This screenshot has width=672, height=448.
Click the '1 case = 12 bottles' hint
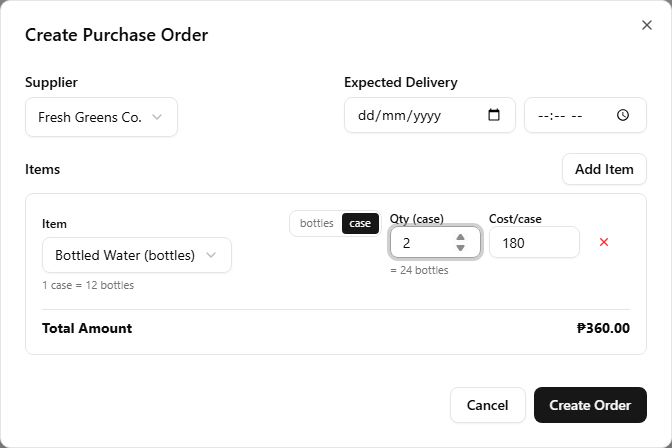88,285
